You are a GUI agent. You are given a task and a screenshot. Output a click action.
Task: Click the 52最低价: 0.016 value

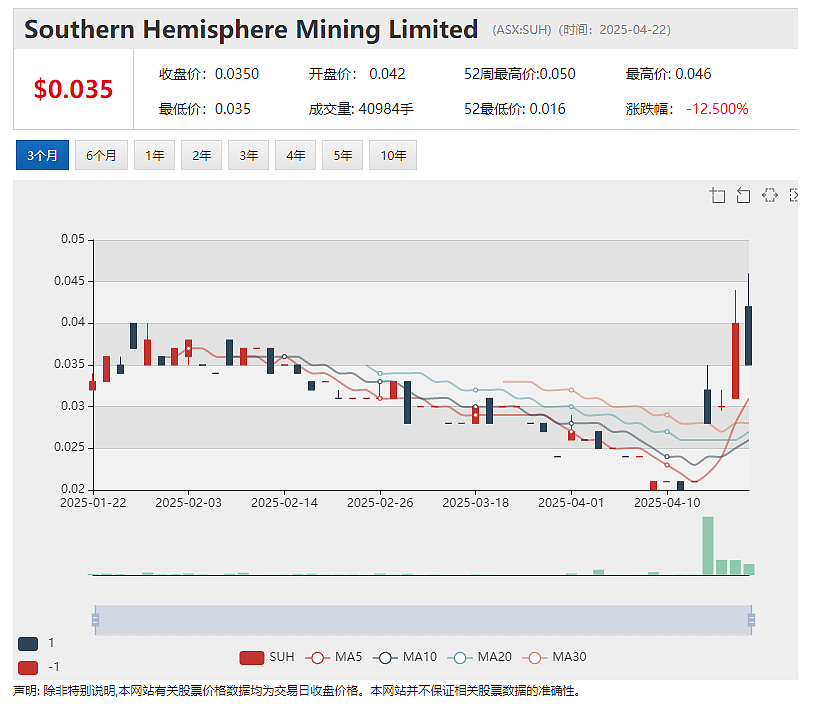click(514, 109)
